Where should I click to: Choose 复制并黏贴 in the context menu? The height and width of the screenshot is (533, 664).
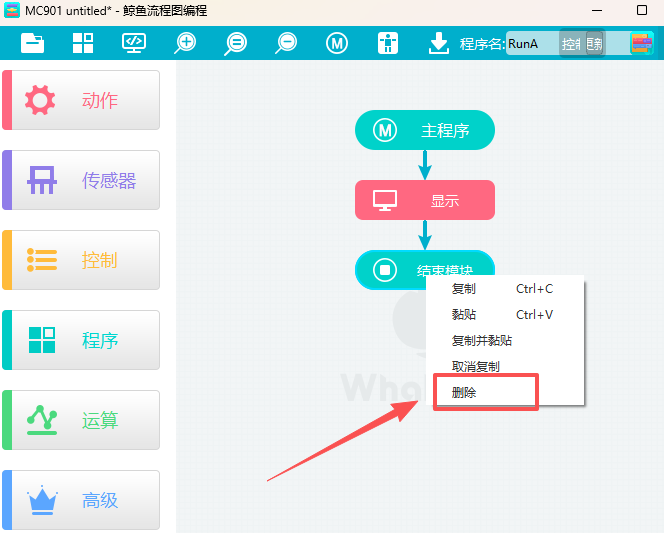(482, 341)
